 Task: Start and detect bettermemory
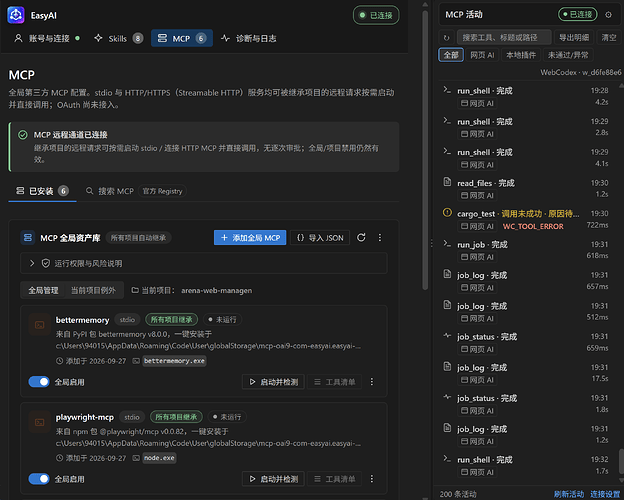273,382
